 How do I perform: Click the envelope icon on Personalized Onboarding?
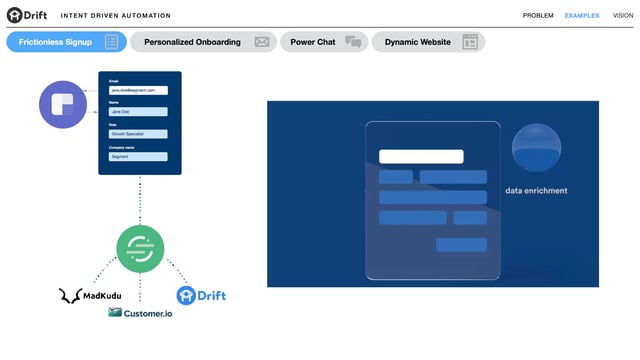point(262,42)
